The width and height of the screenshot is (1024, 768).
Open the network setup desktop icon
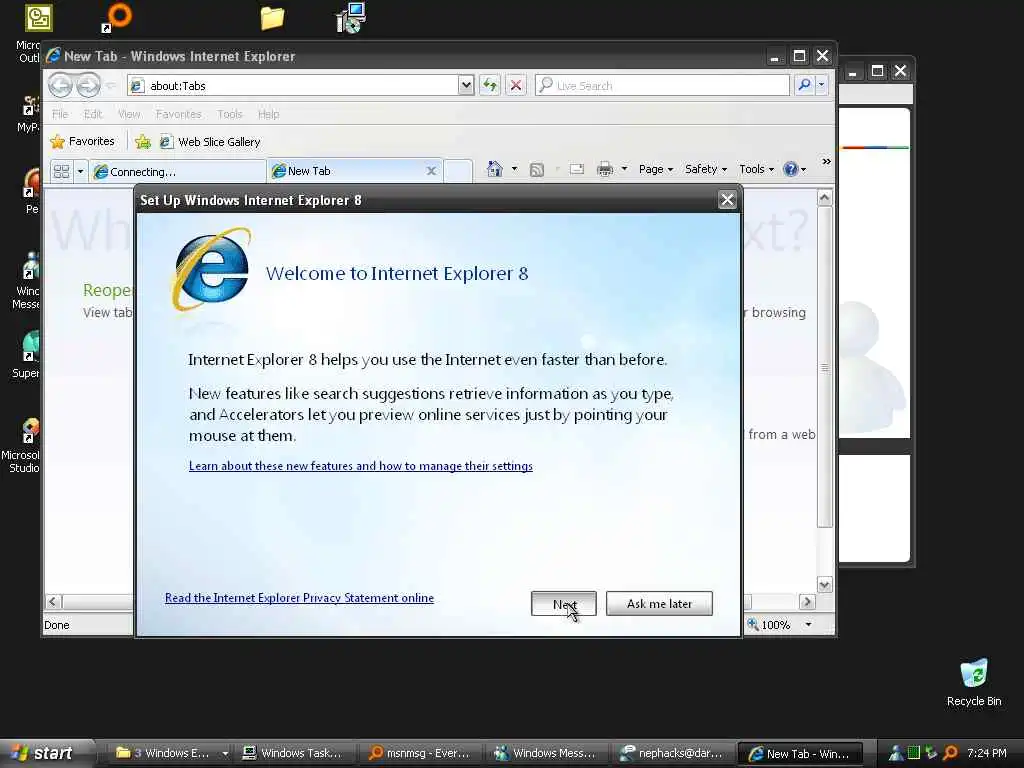click(351, 18)
